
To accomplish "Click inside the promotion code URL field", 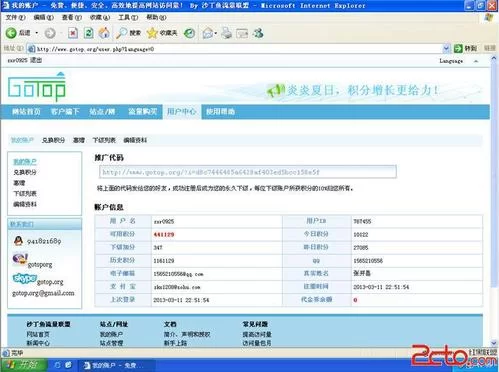I will pyautogui.click(x=248, y=172).
